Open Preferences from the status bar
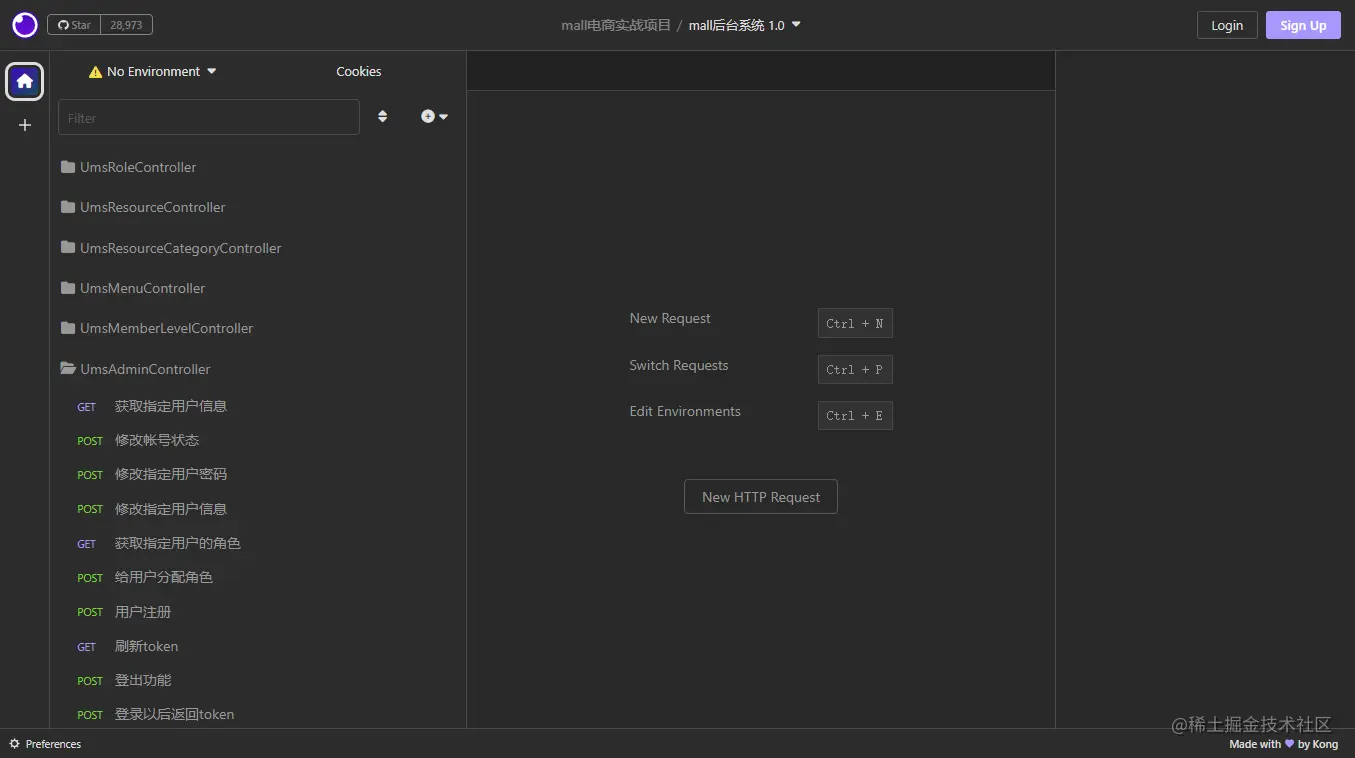This screenshot has width=1355, height=758. click(x=45, y=744)
